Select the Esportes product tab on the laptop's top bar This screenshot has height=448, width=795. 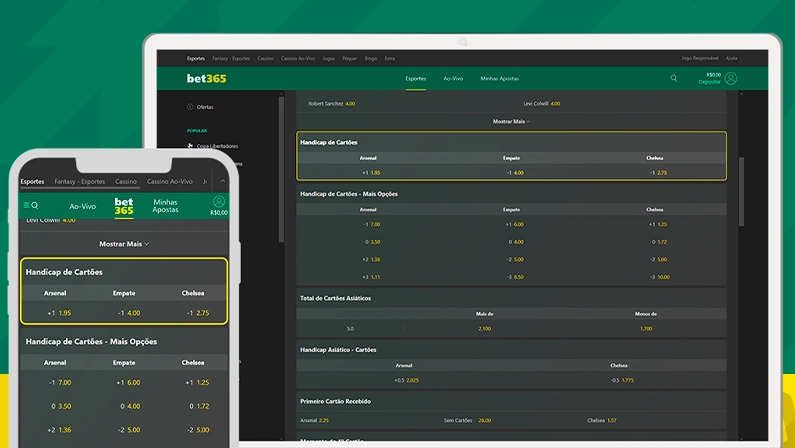pos(196,58)
